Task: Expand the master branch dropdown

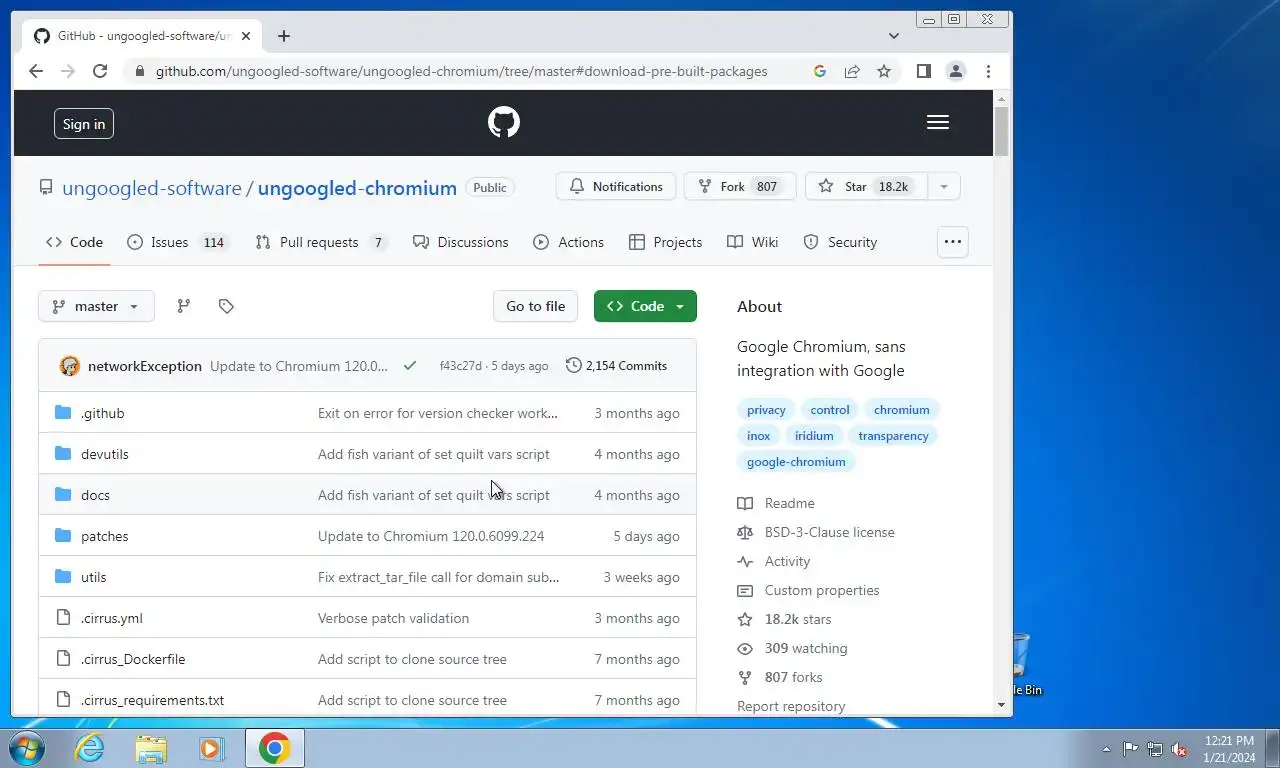Action: point(96,306)
